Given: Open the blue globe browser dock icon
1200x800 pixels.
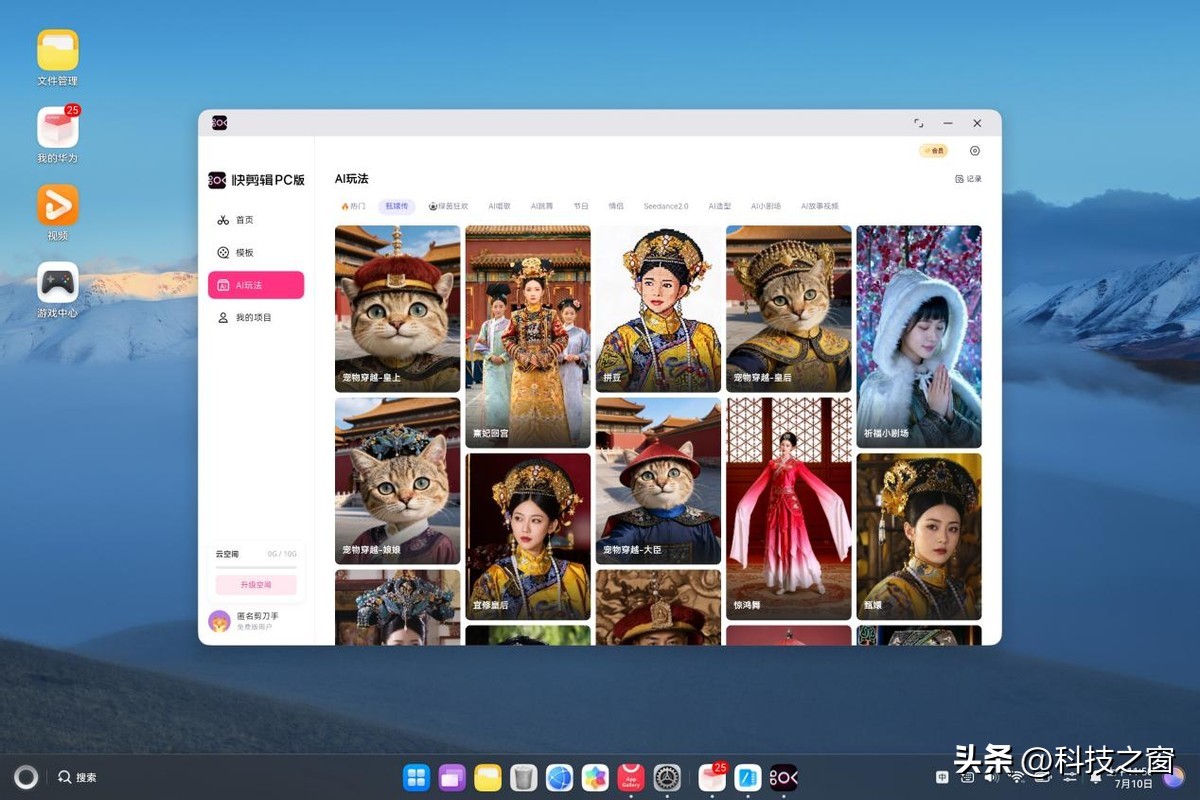Looking at the screenshot, I should [559, 777].
